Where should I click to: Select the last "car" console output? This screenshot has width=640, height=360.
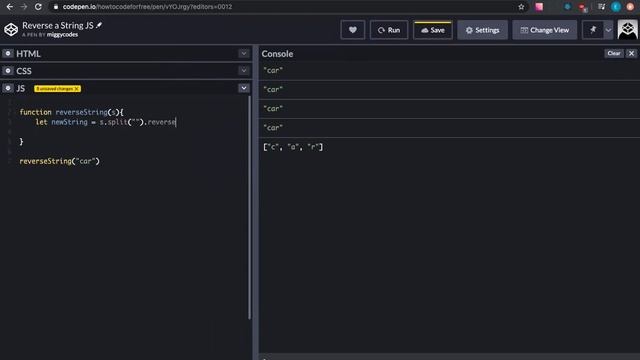pyautogui.click(x=273, y=128)
